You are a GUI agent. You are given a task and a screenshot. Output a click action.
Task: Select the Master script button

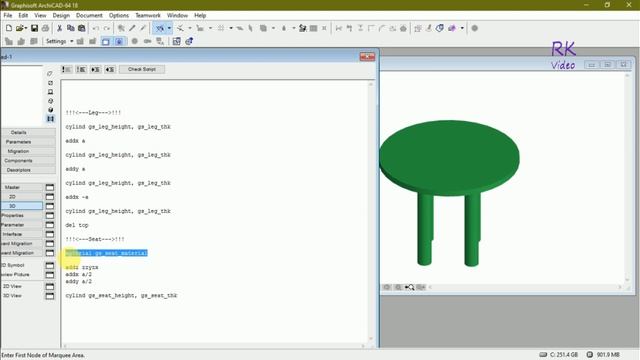point(22,187)
